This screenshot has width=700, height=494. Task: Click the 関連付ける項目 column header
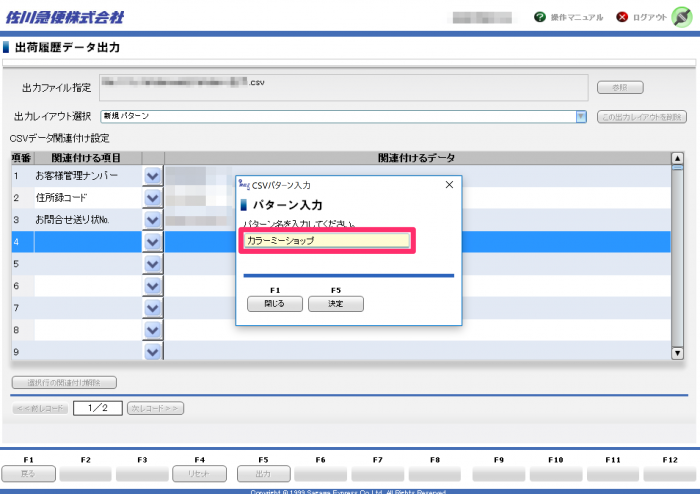(x=88, y=158)
